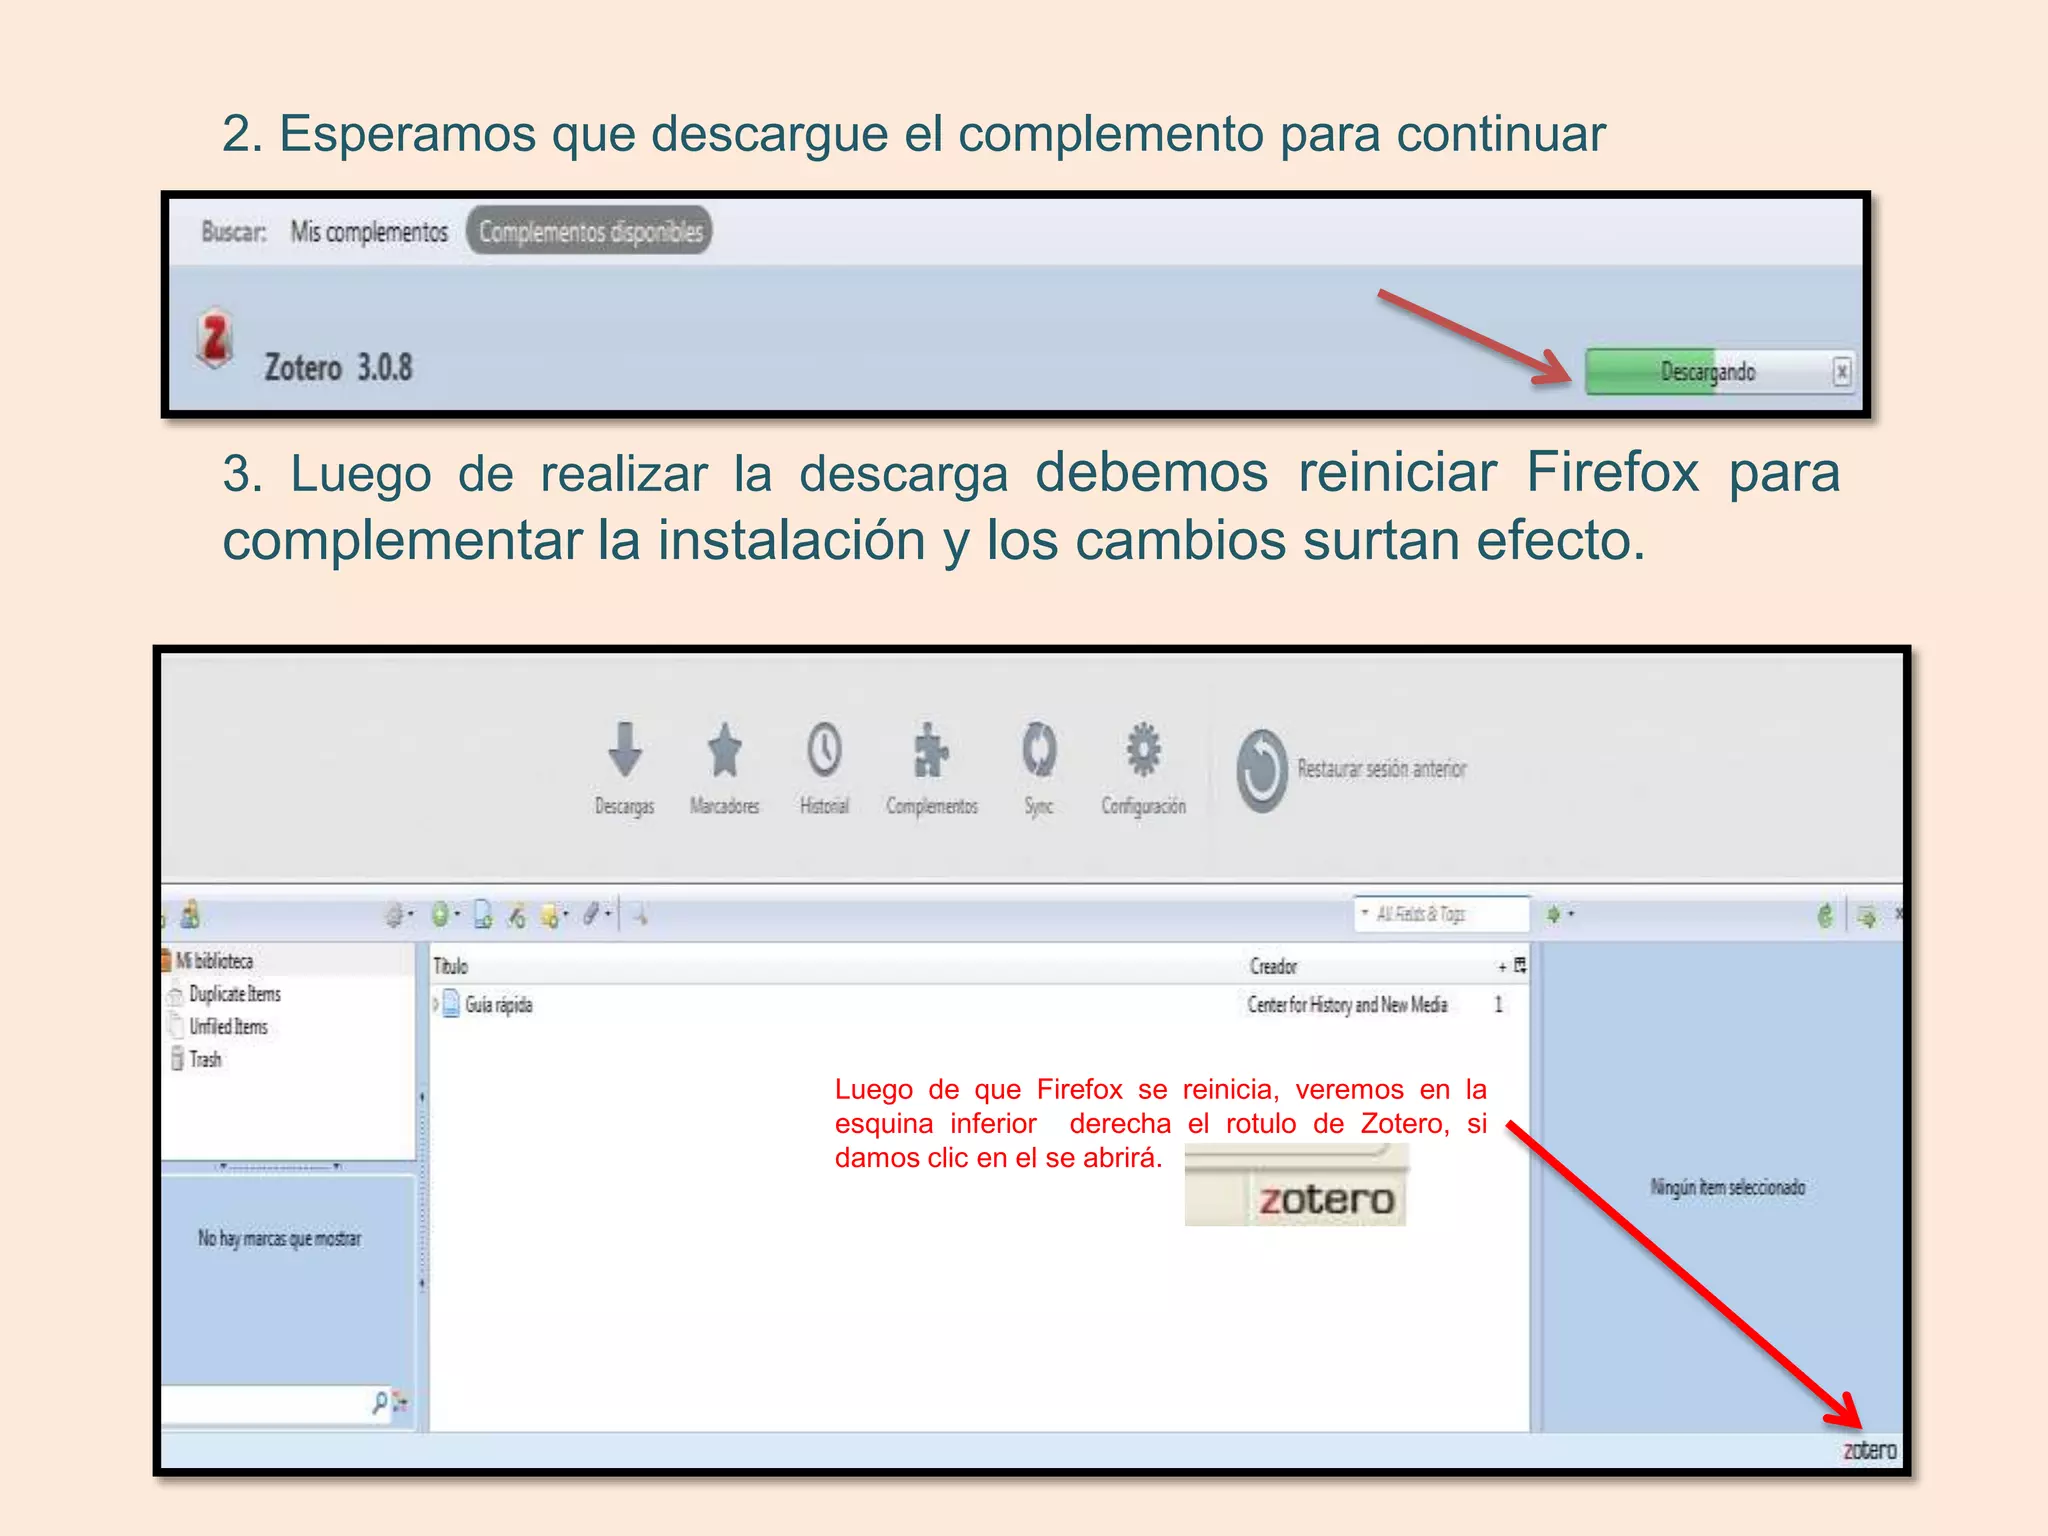Open the Firefox Sync icon
The image size is (2048, 1536).
coord(1039,750)
